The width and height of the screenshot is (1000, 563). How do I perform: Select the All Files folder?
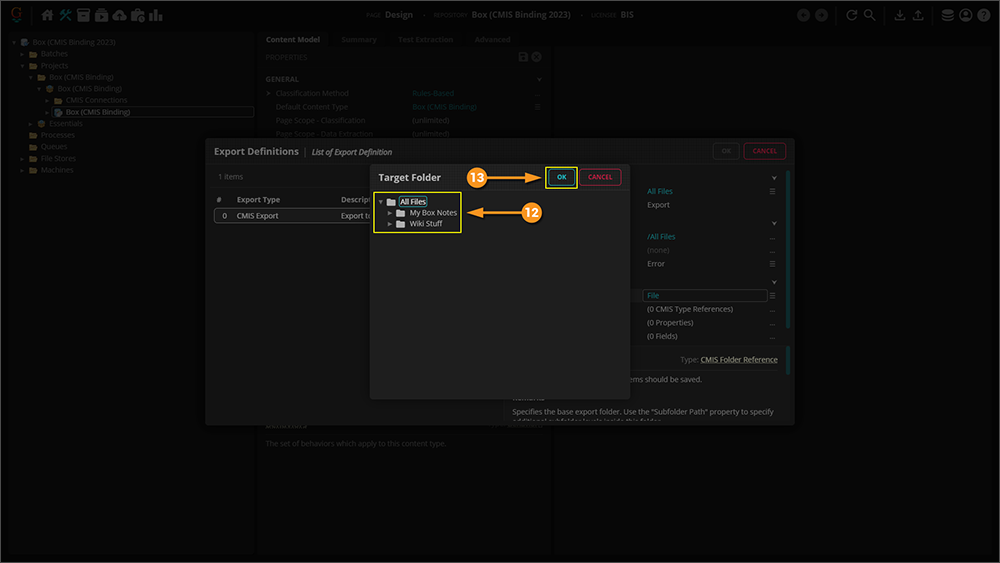(x=412, y=202)
